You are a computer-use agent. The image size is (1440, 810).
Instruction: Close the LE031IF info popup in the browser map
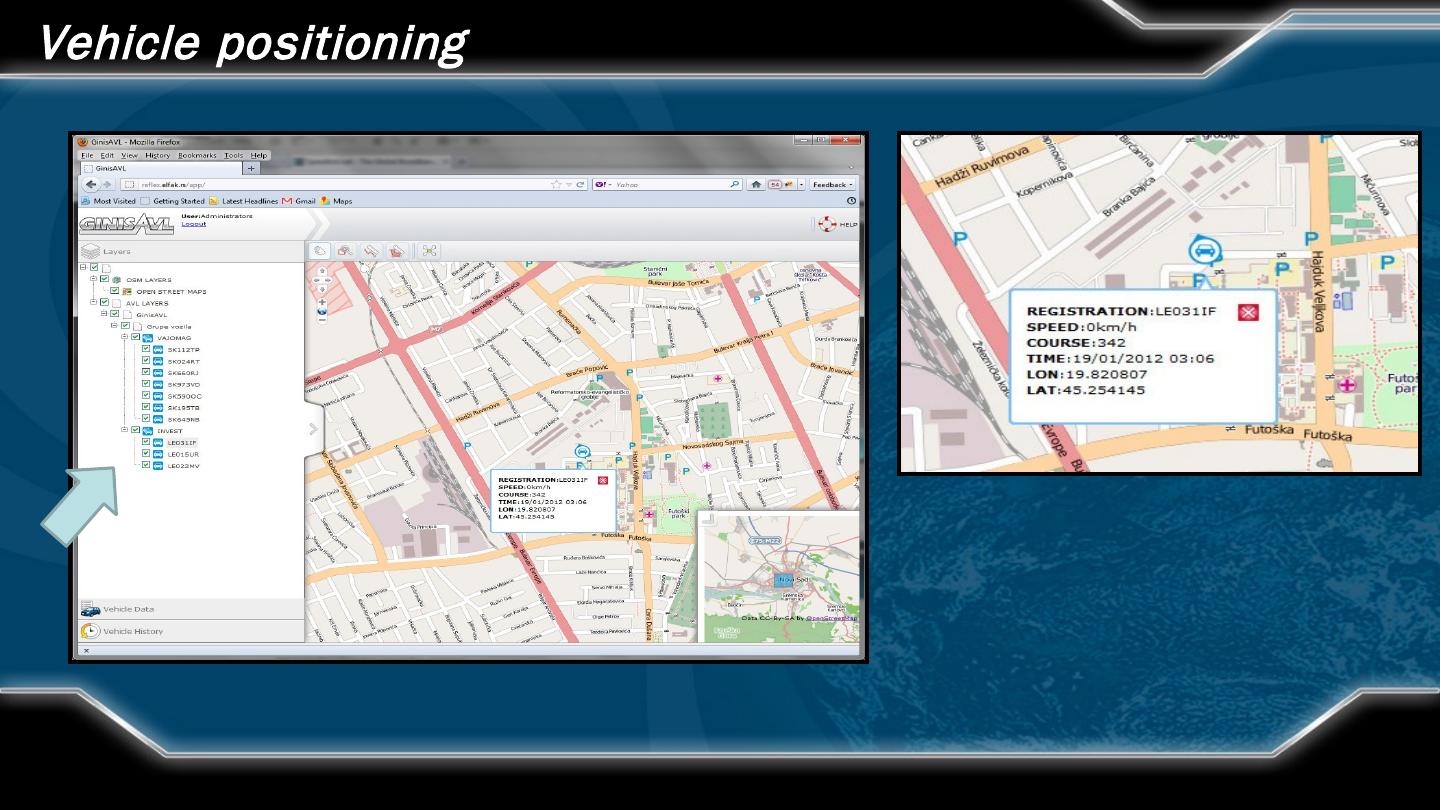coord(602,481)
